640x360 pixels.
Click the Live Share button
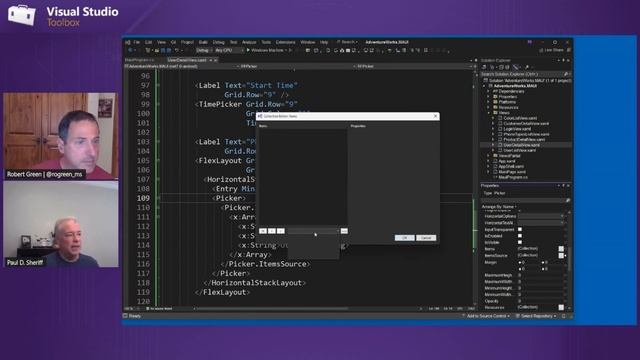coord(551,50)
